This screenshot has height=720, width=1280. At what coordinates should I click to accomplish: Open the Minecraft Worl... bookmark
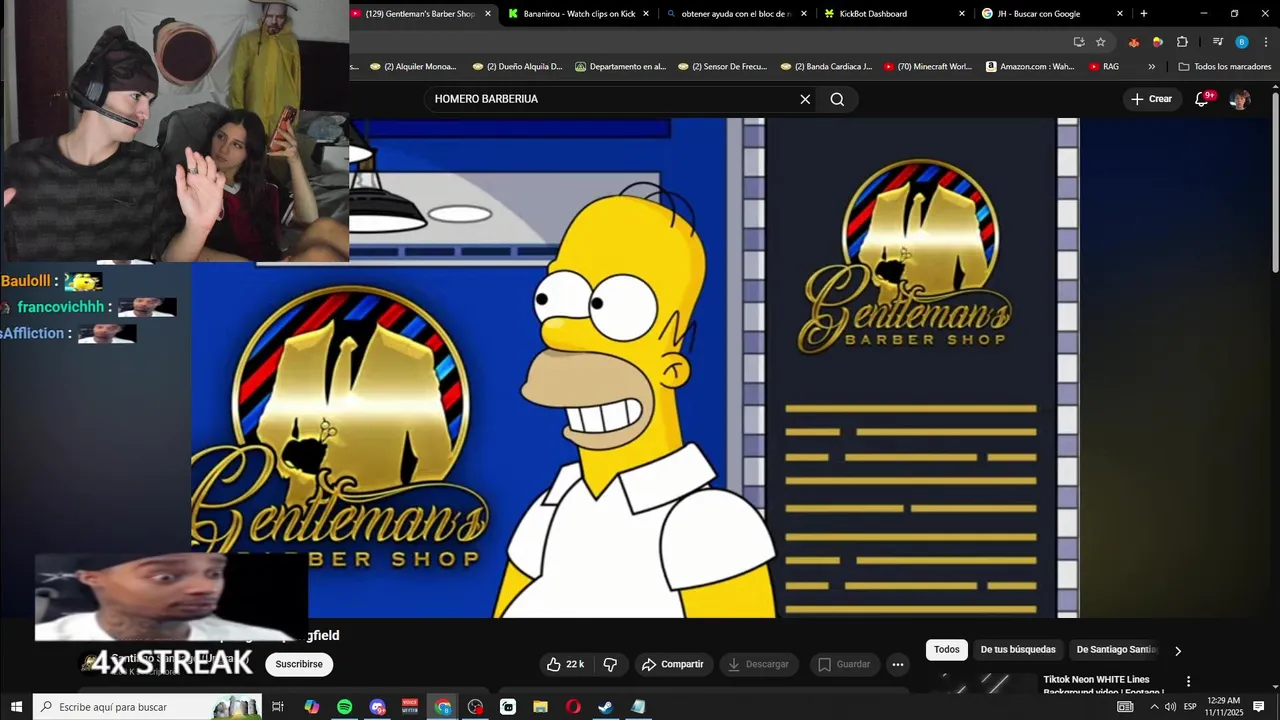[927, 67]
